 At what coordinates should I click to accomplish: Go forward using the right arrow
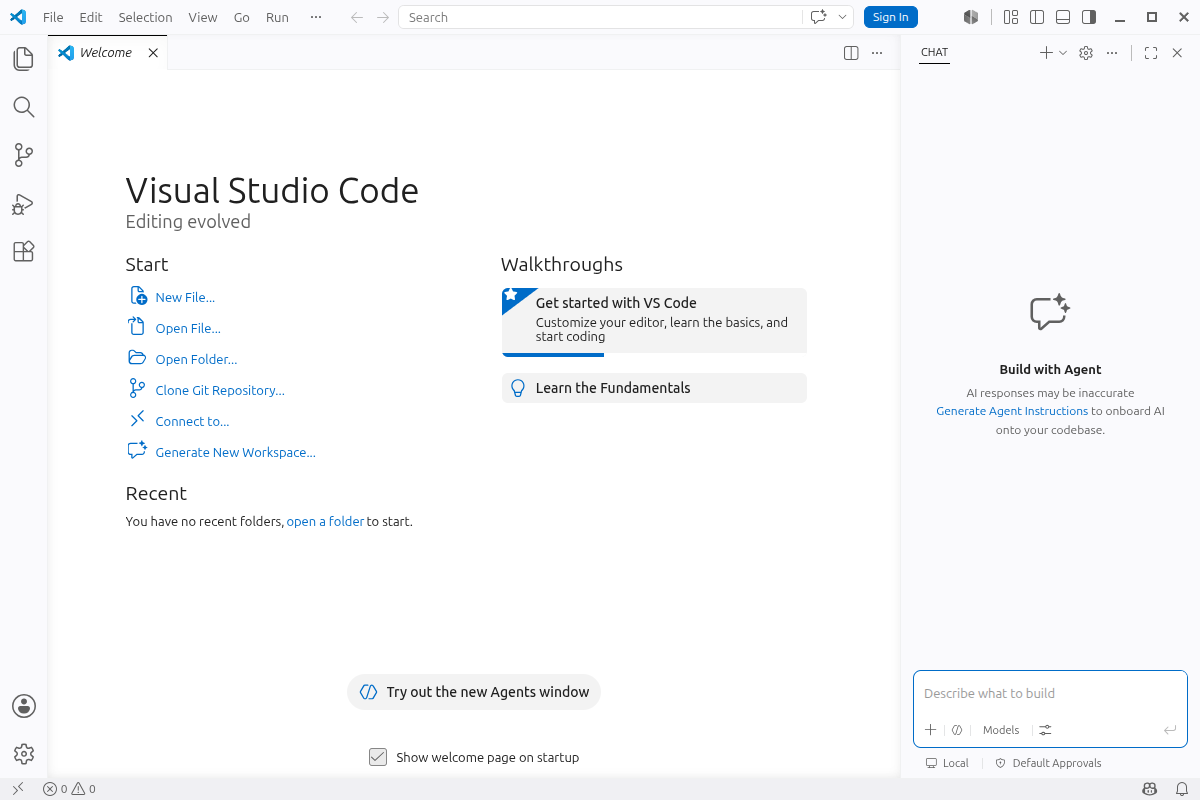(x=383, y=17)
